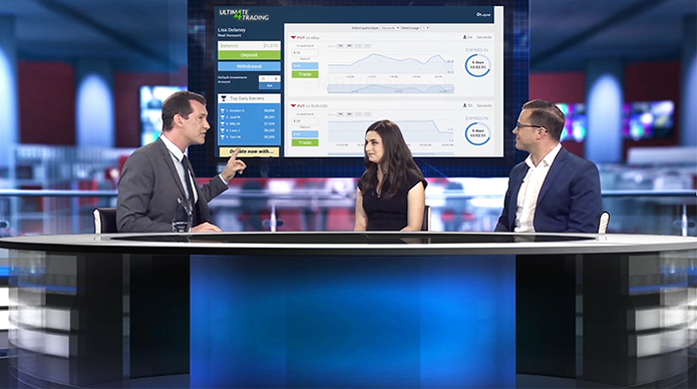The height and width of the screenshot is (389, 697).
Task: Click the Trade button for eBay
Action: tap(305, 74)
